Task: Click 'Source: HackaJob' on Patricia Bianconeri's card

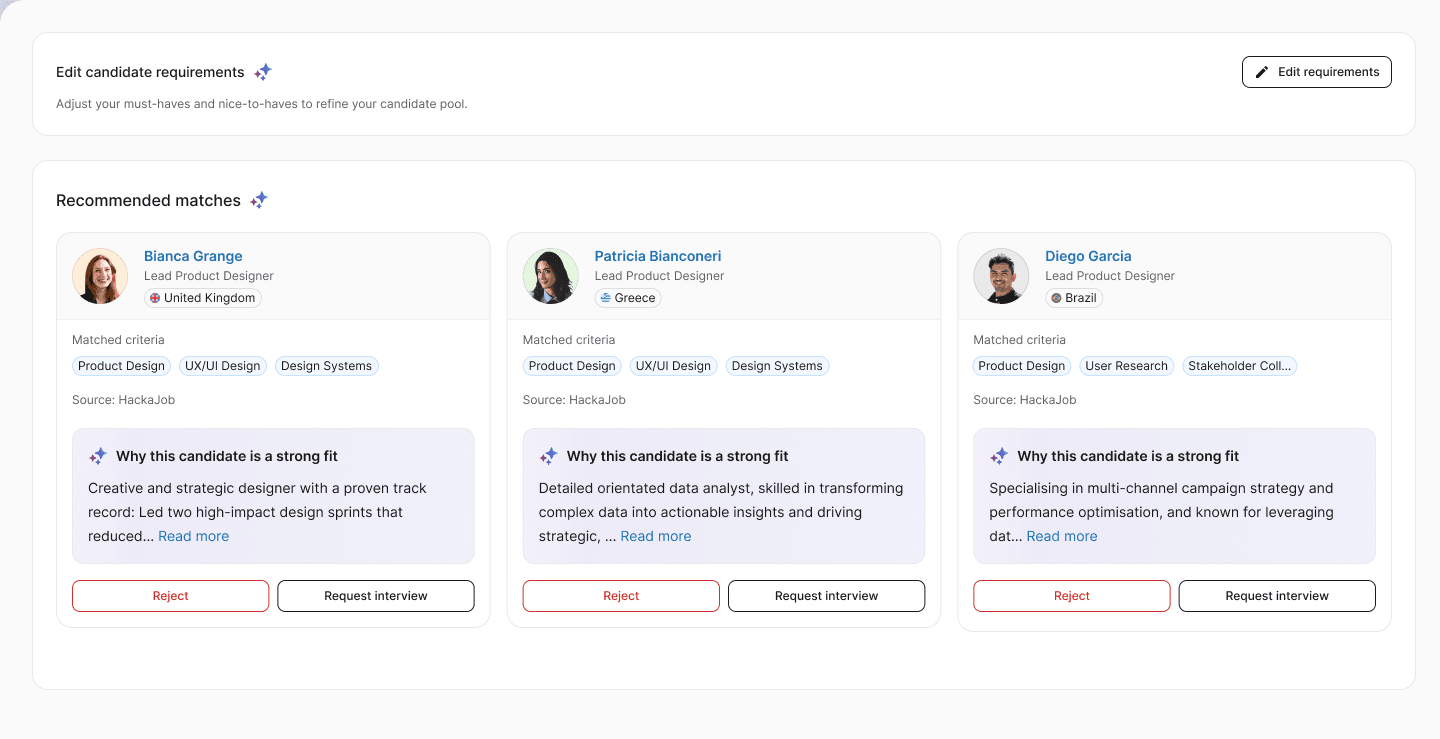Action: click(x=574, y=400)
